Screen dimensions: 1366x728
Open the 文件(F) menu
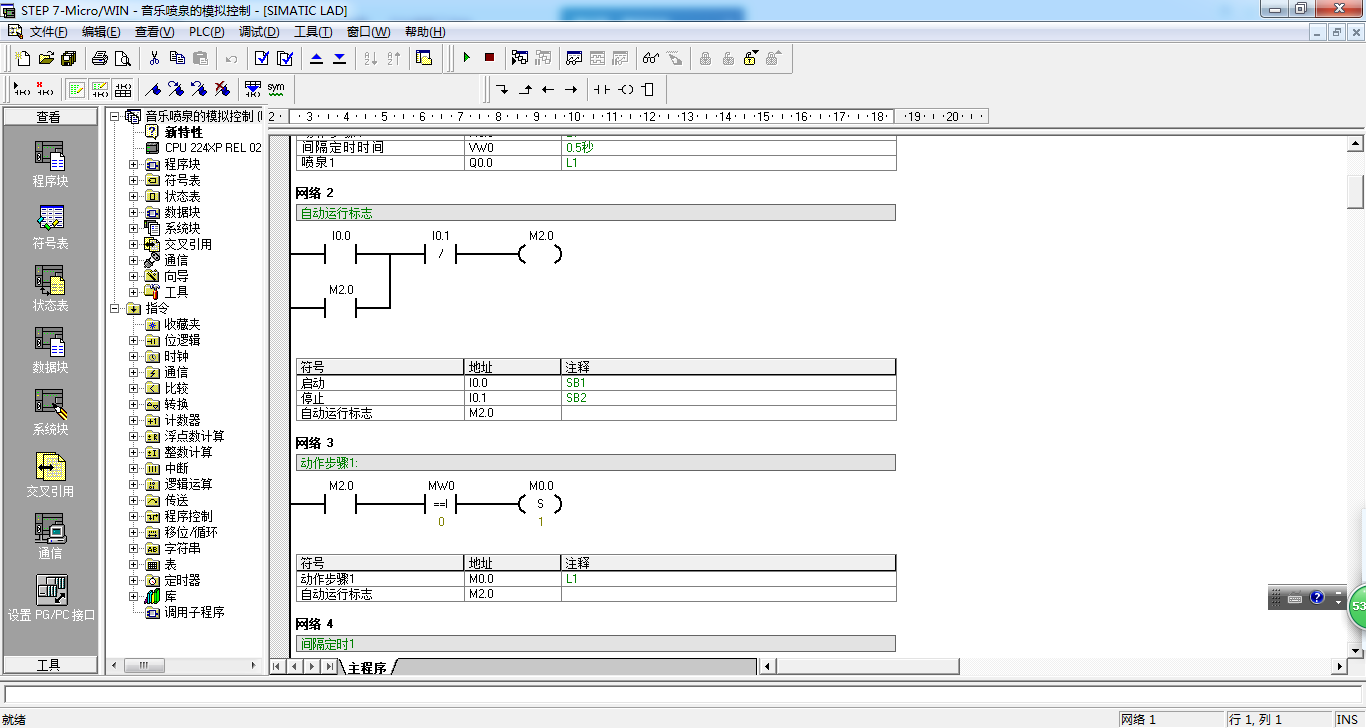pyautogui.click(x=48, y=32)
